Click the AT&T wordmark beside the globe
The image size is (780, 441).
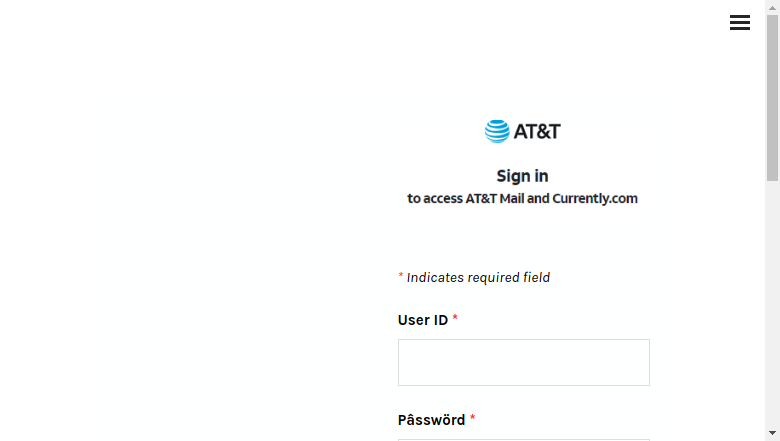537,132
